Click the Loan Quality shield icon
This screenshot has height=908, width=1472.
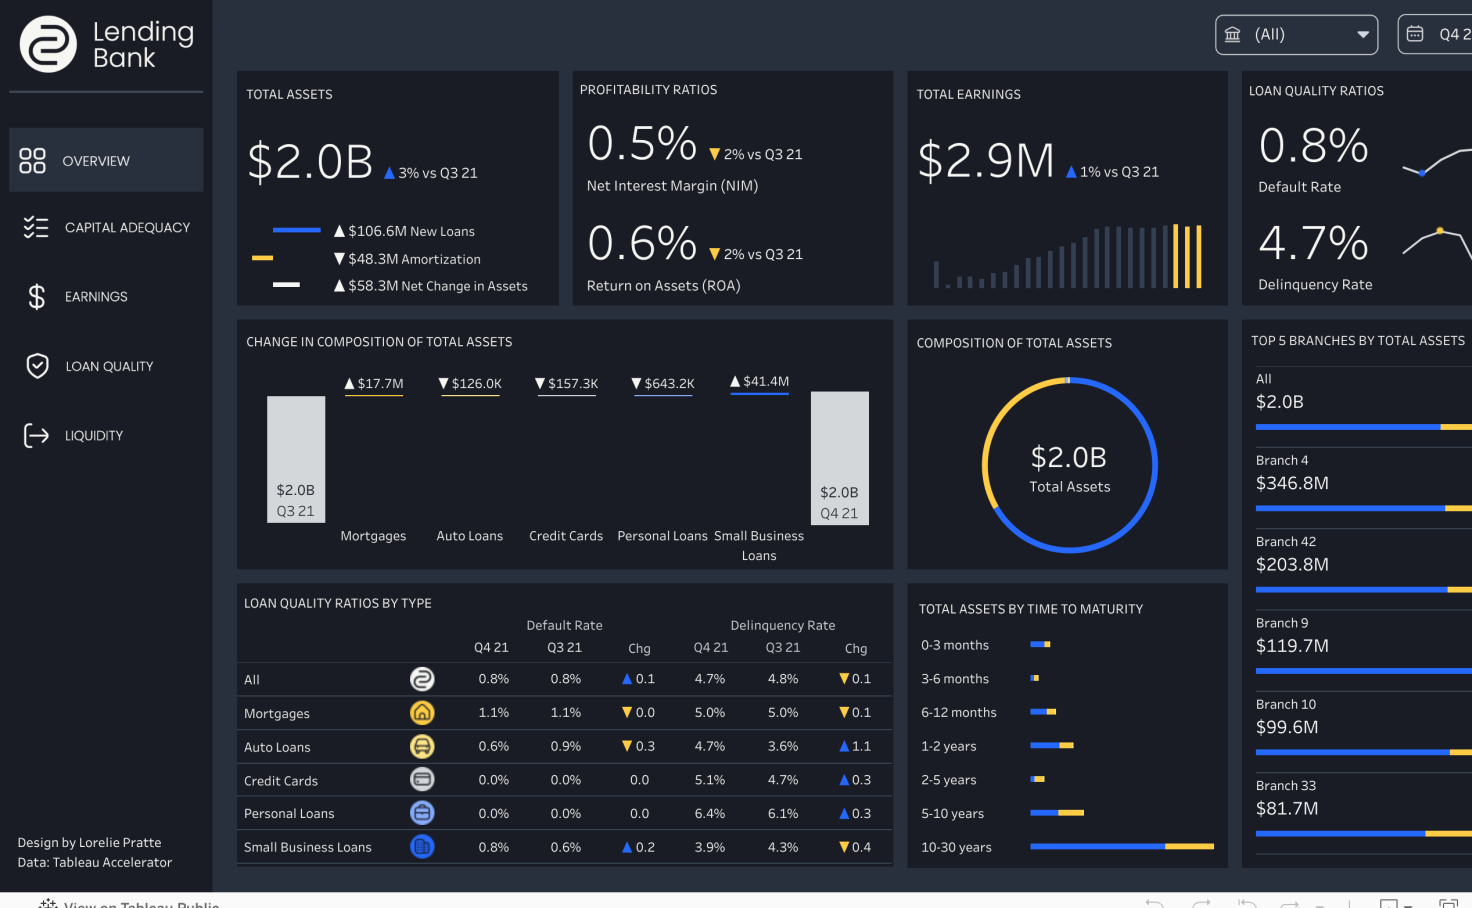click(x=37, y=366)
